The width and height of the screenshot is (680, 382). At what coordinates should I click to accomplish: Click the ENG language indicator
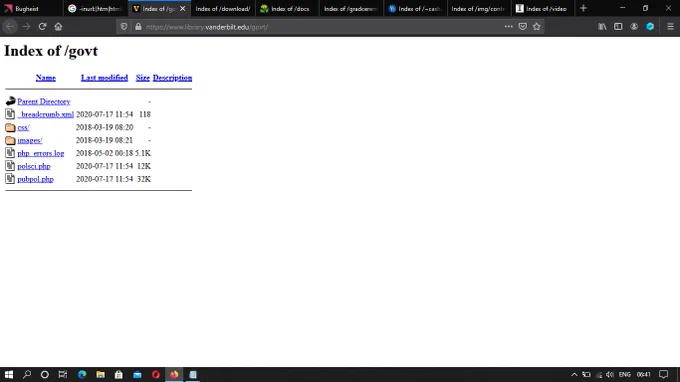(x=624, y=375)
